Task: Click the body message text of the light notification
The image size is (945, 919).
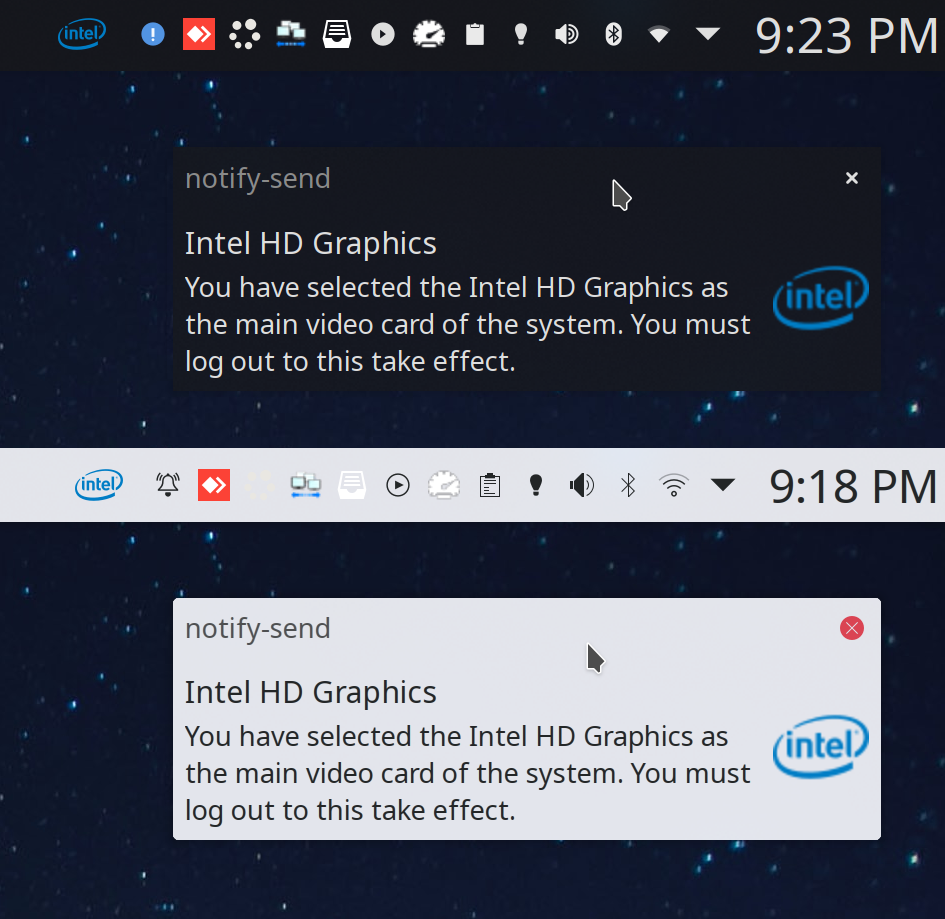Action: [x=468, y=774]
